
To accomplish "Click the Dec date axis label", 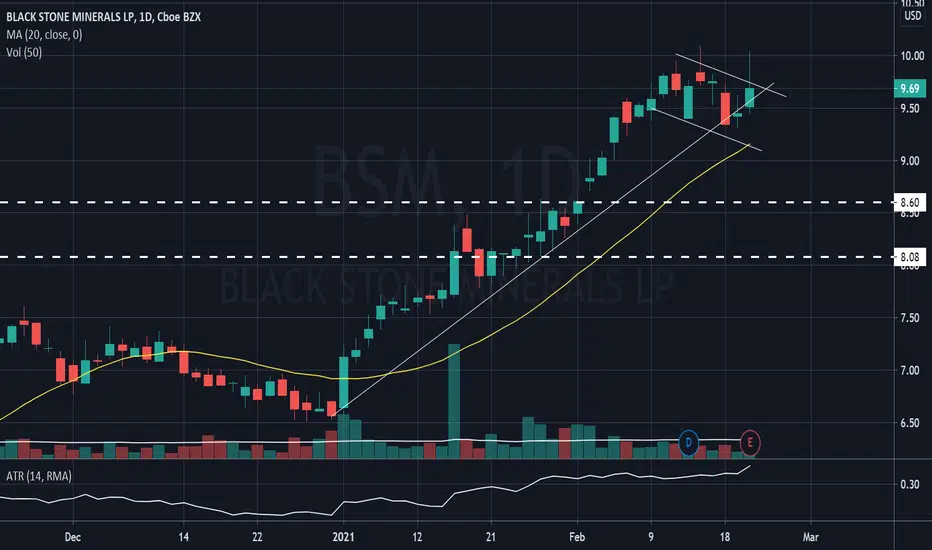I will pyautogui.click(x=73, y=537).
